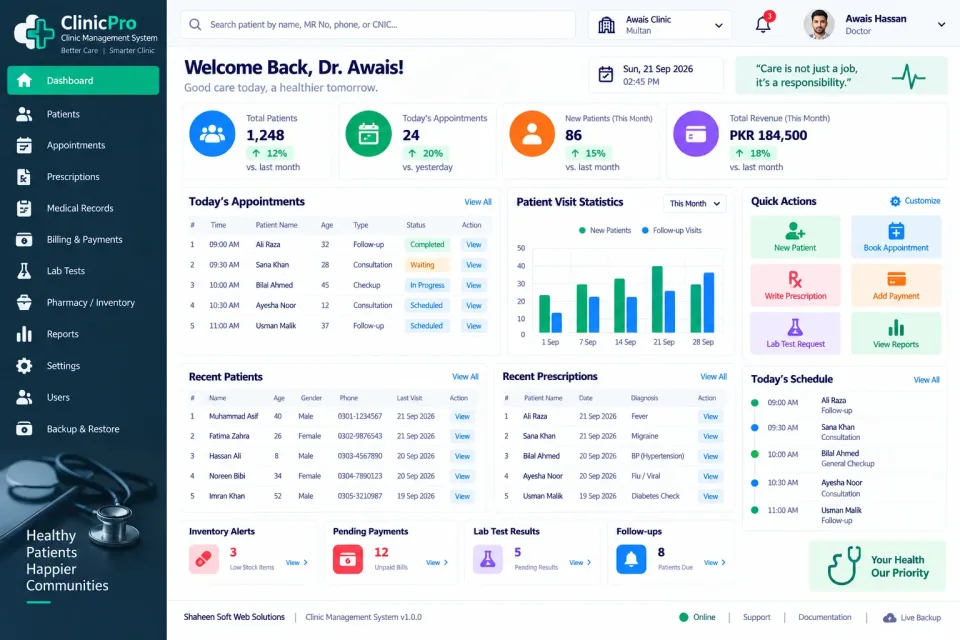Open Reports in the sidebar
The image size is (960, 640).
click(x=83, y=334)
